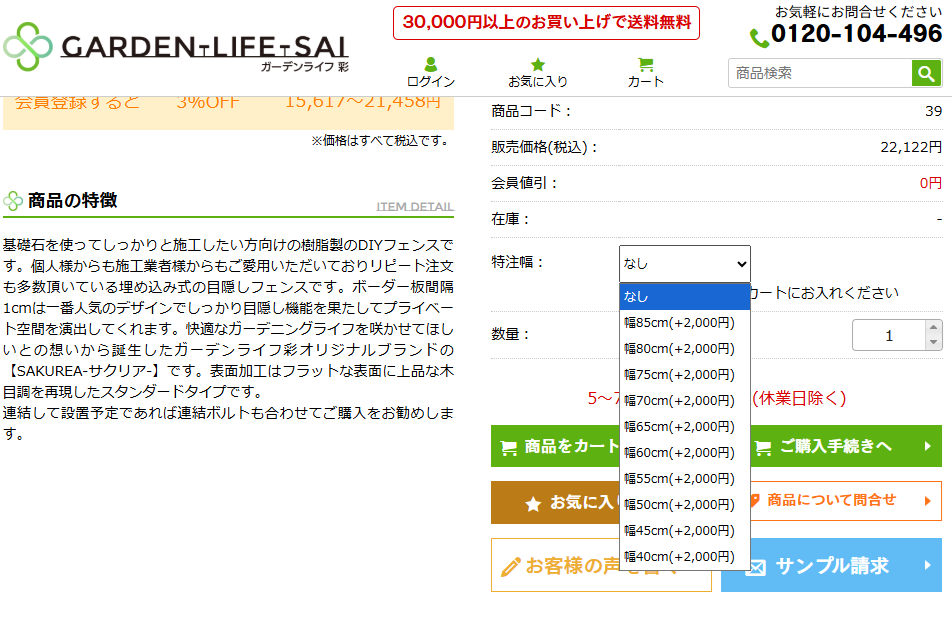Viewport: 952px width, 632px height.
Task: Click the star icon on お気に入り button
Action: click(x=531, y=502)
